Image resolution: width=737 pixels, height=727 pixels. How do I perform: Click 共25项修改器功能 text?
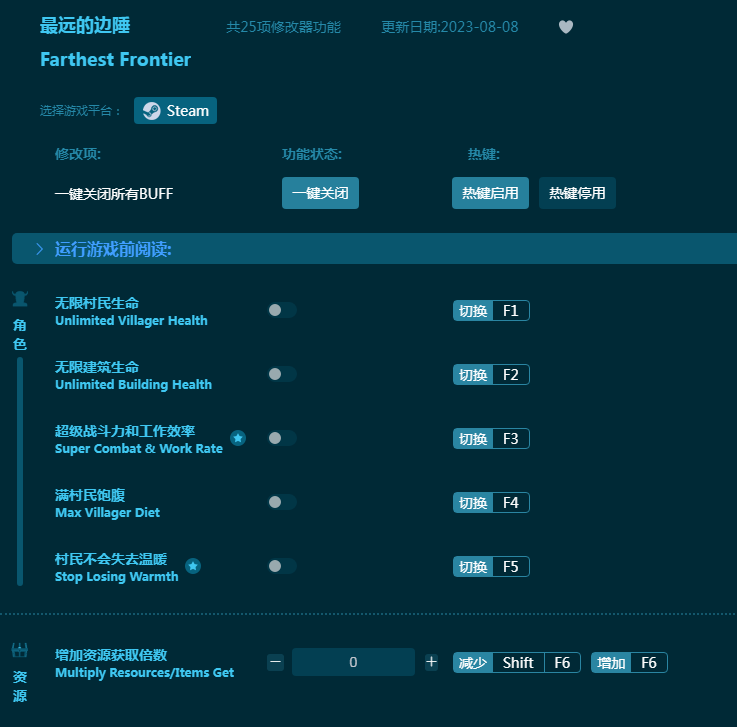point(283,27)
